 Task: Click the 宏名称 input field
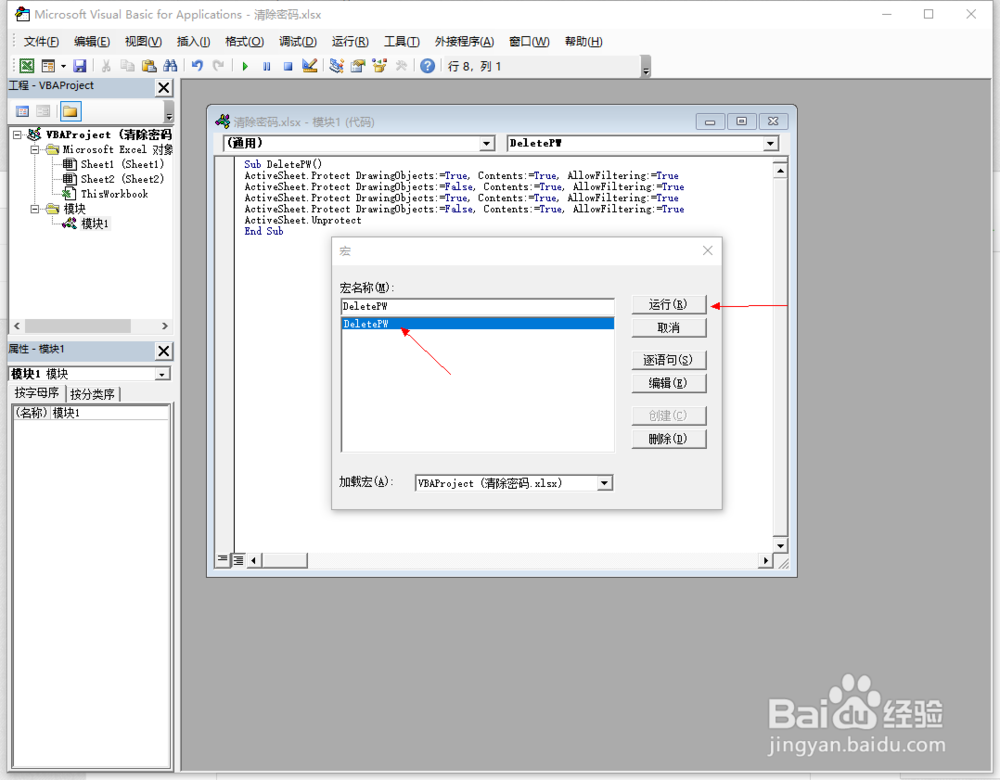(x=478, y=307)
